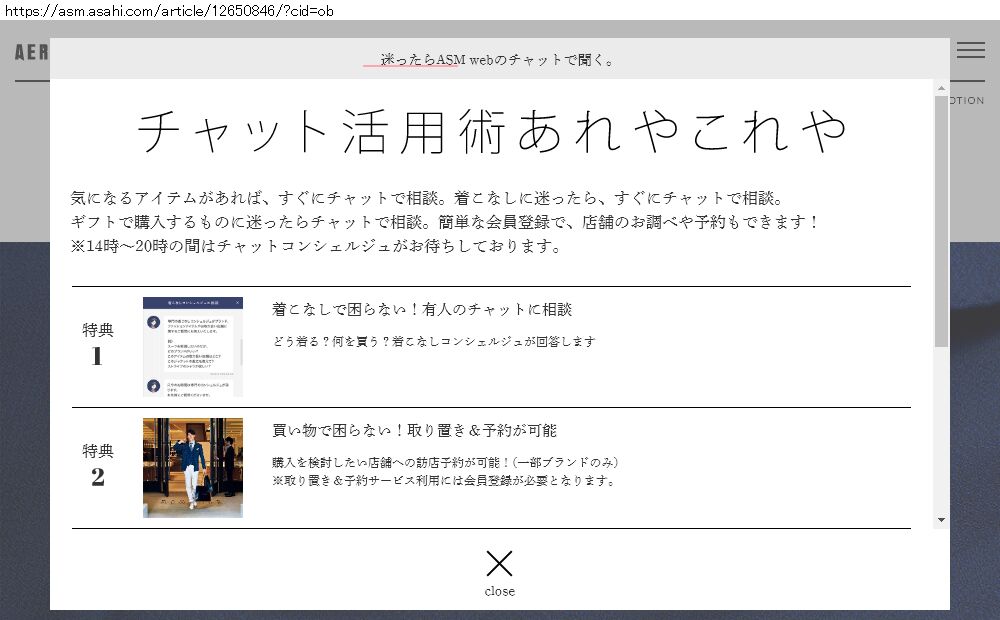The width and height of the screenshot is (1000, 620).
Task: Click the "close" text label below the X
Action: point(499,591)
